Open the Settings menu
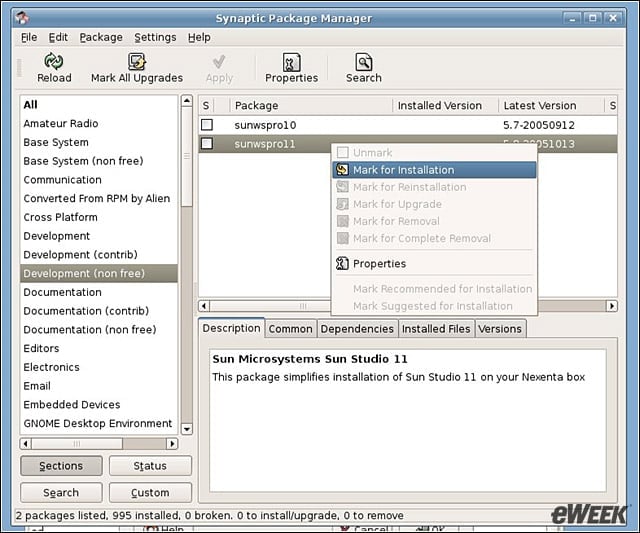 [155, 37]
